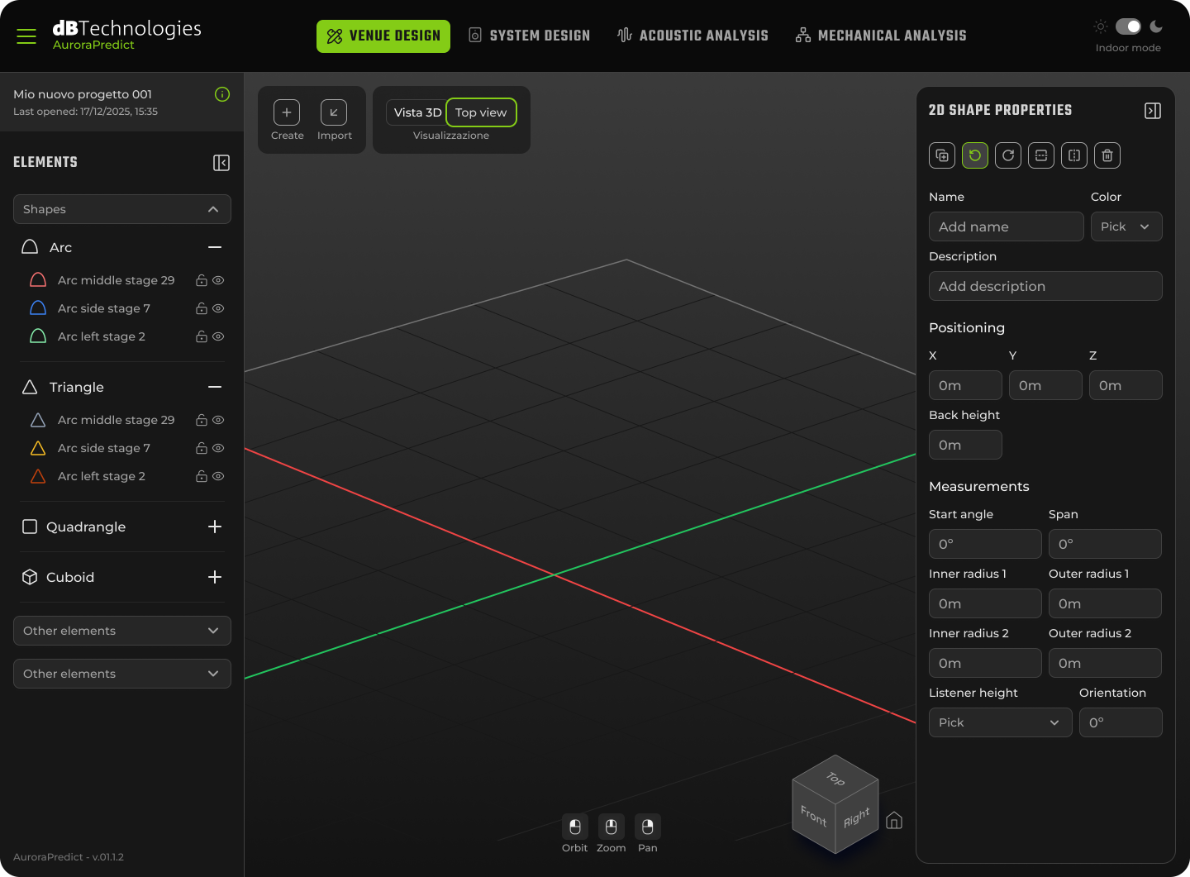Hide triangle Arc middle stage 29
This screenshot has width=1190, height=877.
(x=218, y=420)
